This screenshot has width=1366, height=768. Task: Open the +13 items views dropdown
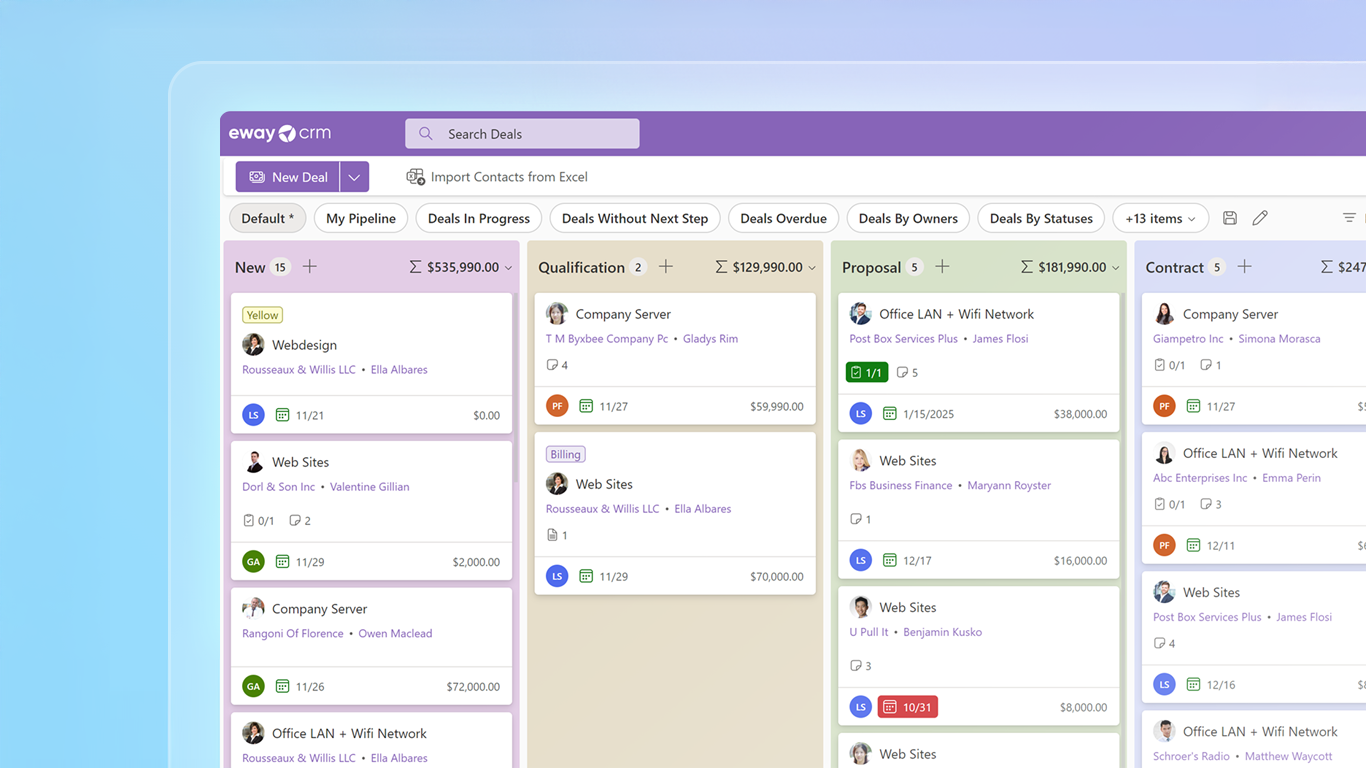click(1160, 217)
